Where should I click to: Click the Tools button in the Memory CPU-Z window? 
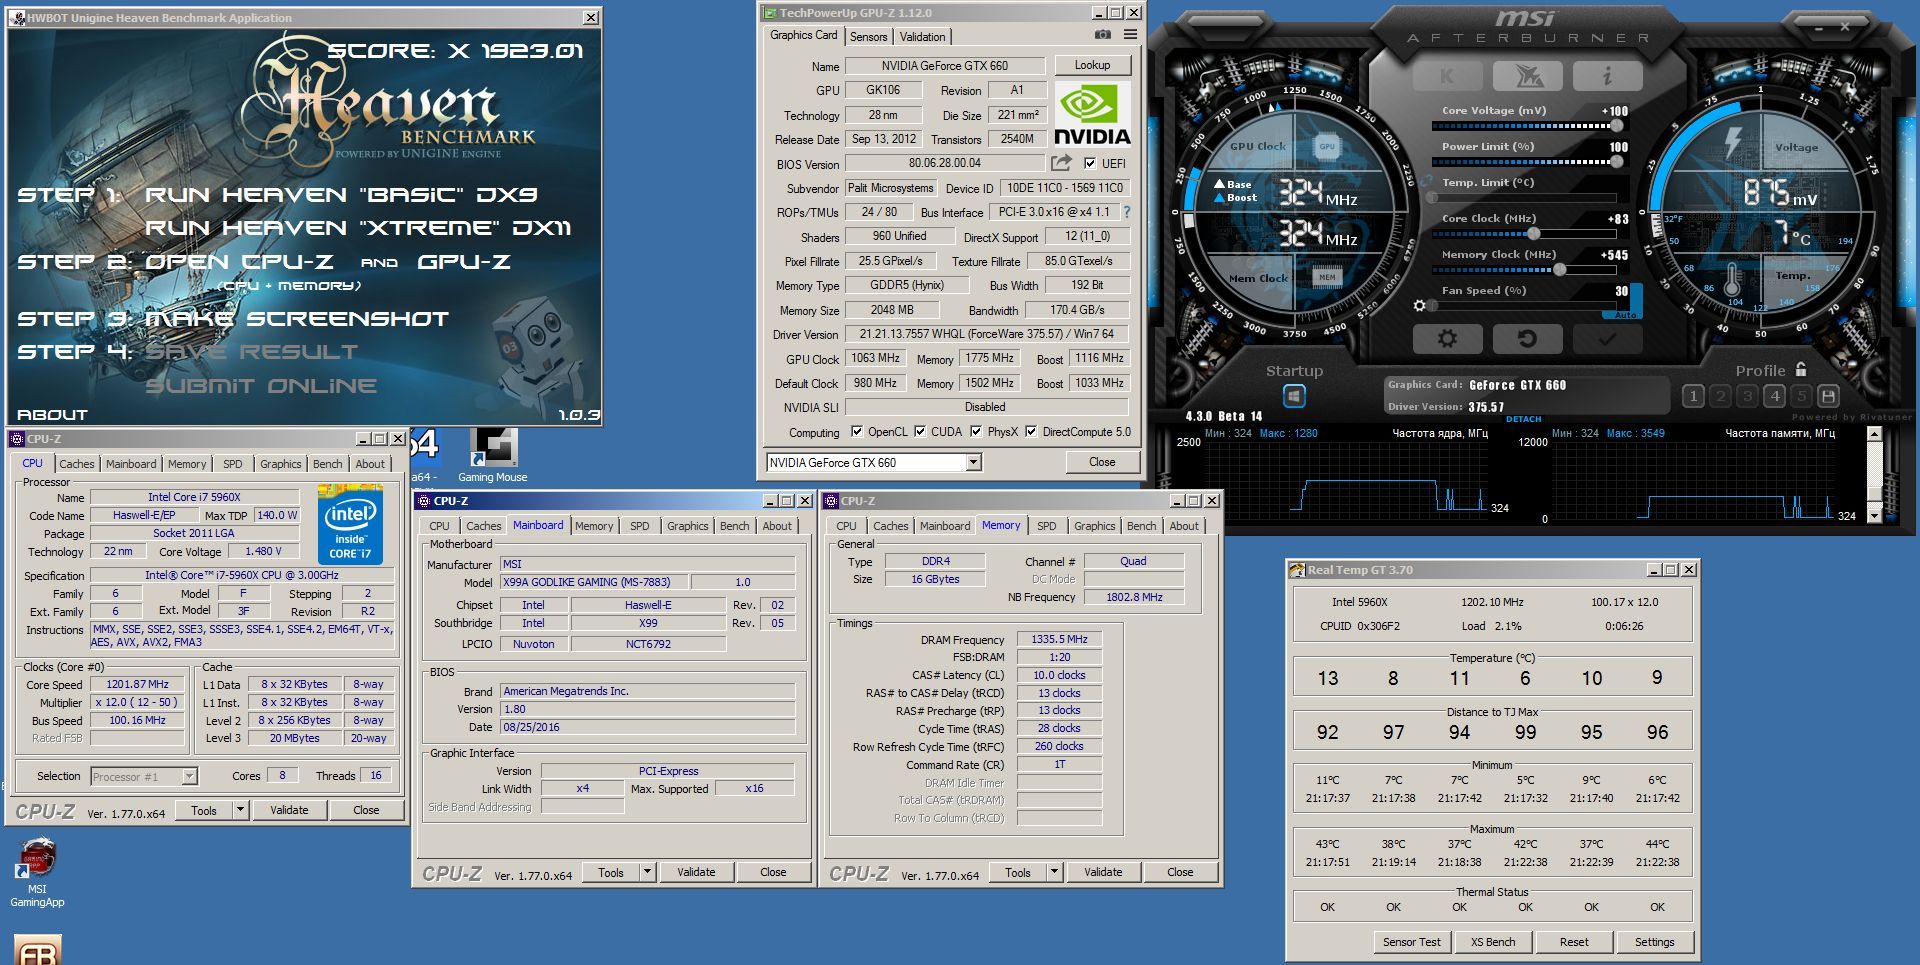click(1018, 872)
